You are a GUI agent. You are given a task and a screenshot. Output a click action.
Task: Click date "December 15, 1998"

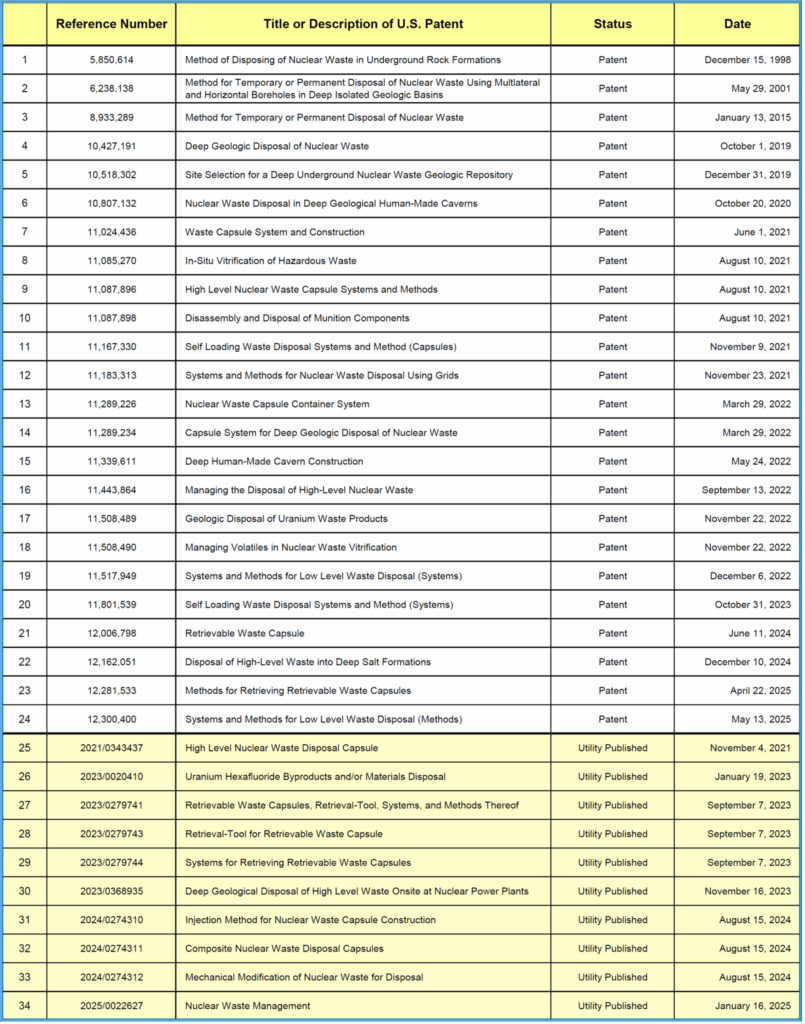tap(748, 60)
